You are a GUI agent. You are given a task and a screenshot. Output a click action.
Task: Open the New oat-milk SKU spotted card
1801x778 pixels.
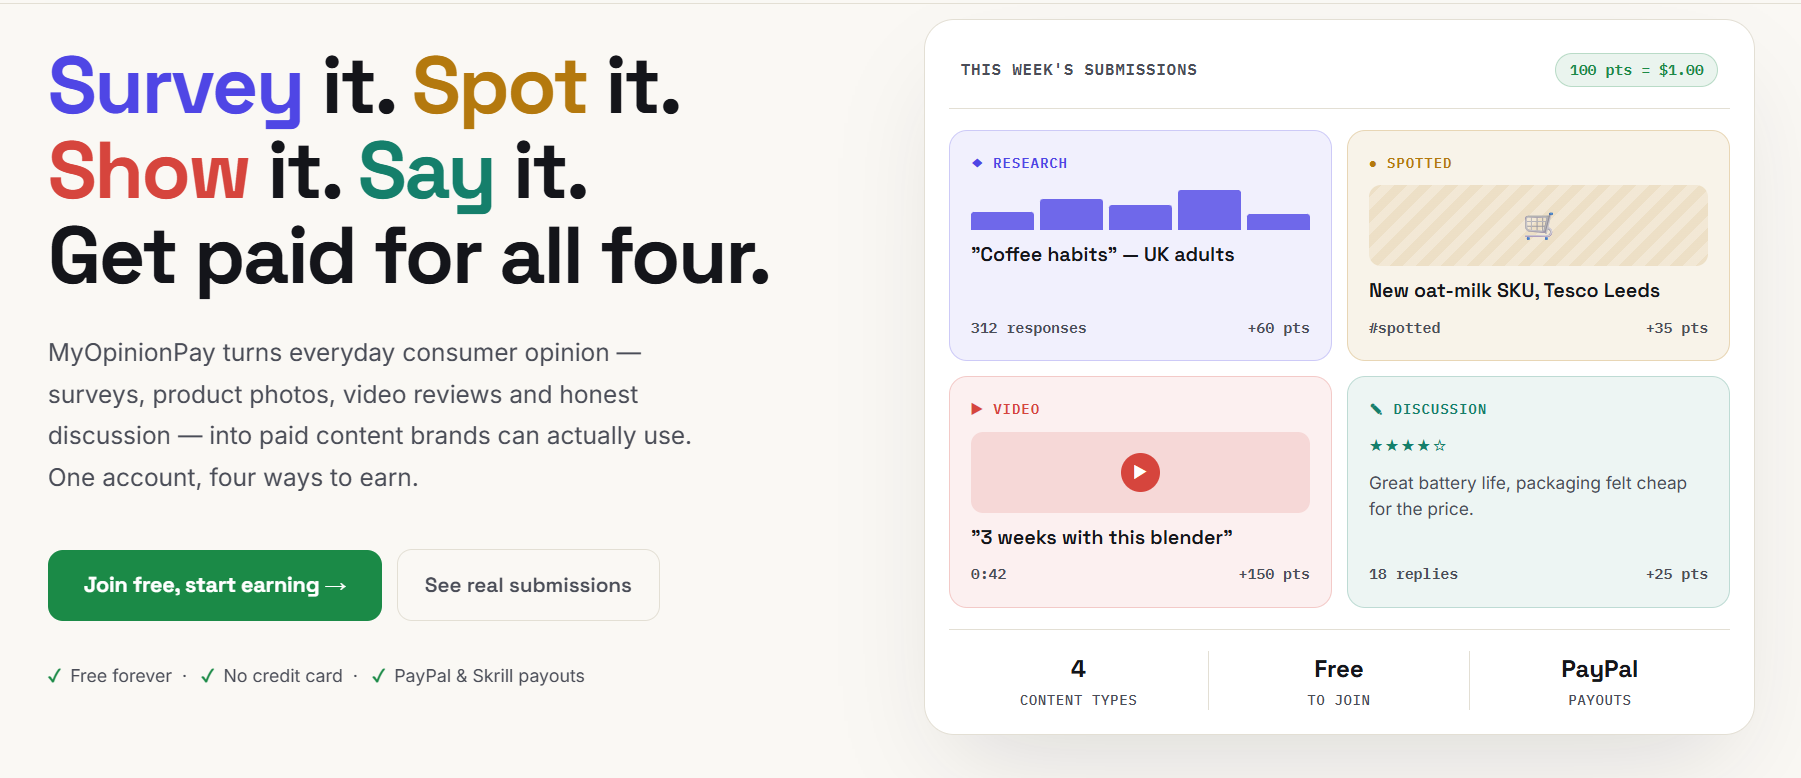[x=1538, y=245]
